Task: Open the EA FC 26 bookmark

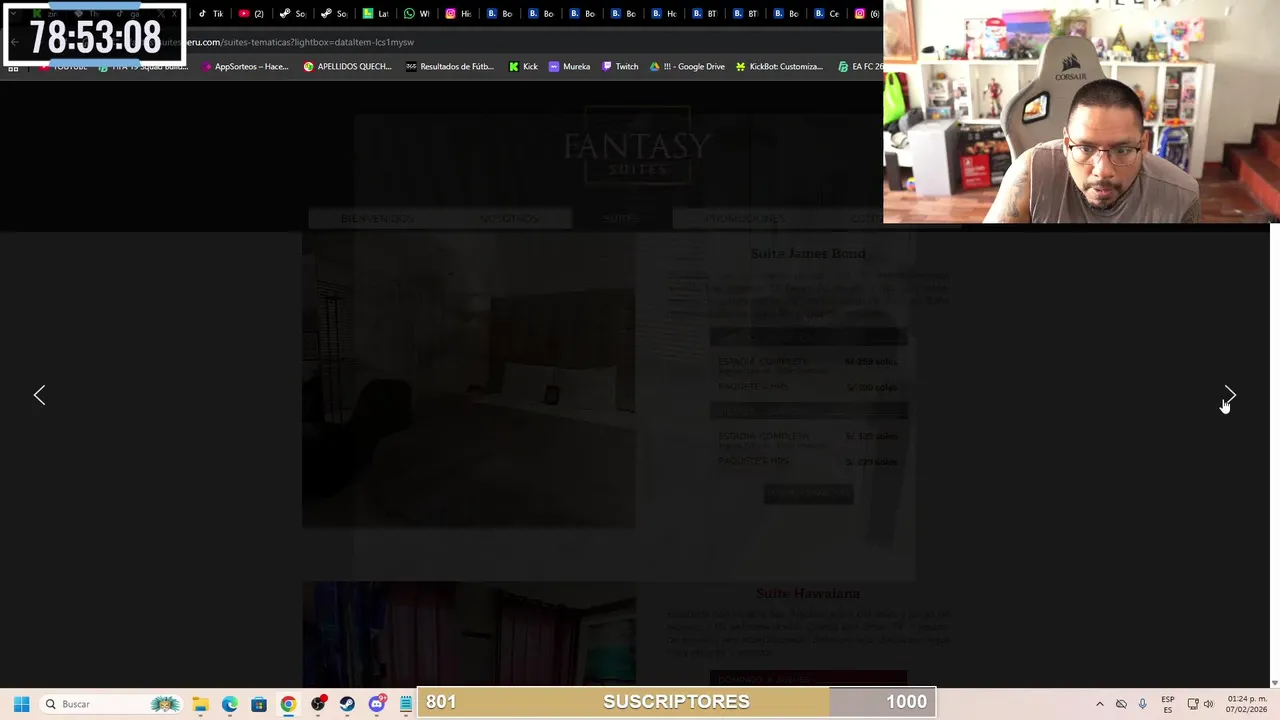Action: 861,66
